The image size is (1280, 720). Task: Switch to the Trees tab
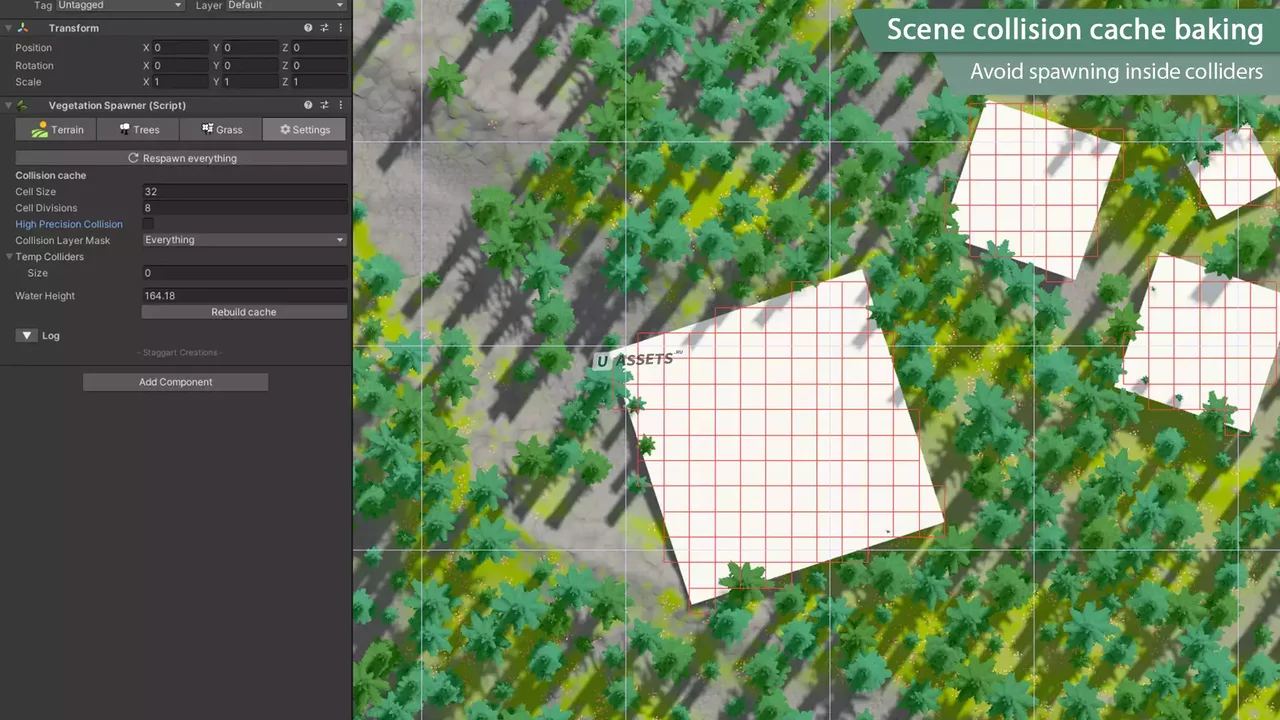pos(138,129)
